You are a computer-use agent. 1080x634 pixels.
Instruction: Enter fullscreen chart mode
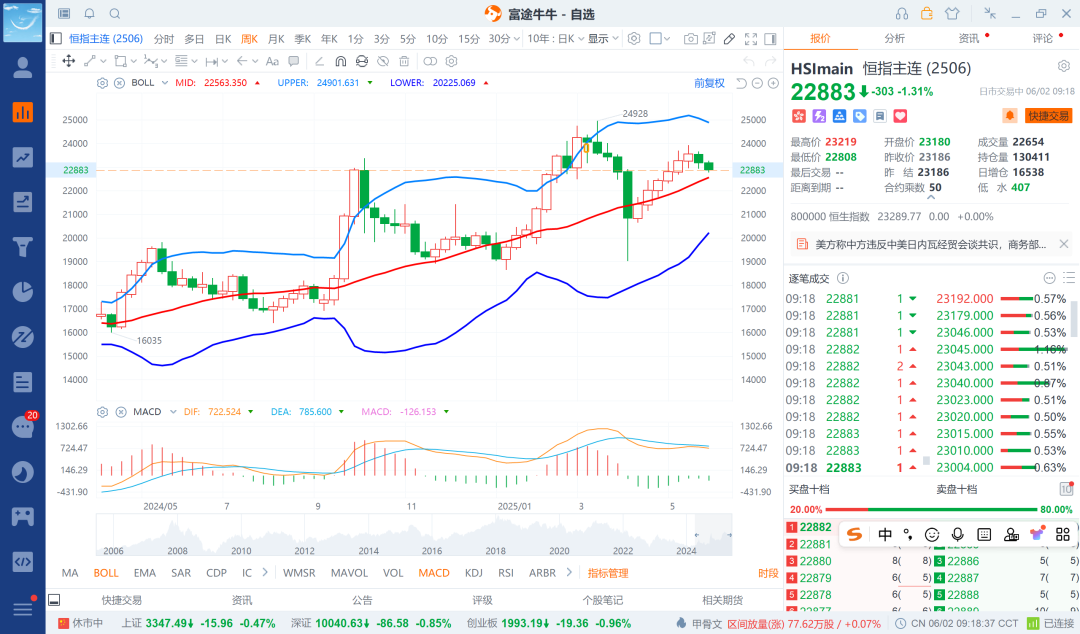coord(751,39)
